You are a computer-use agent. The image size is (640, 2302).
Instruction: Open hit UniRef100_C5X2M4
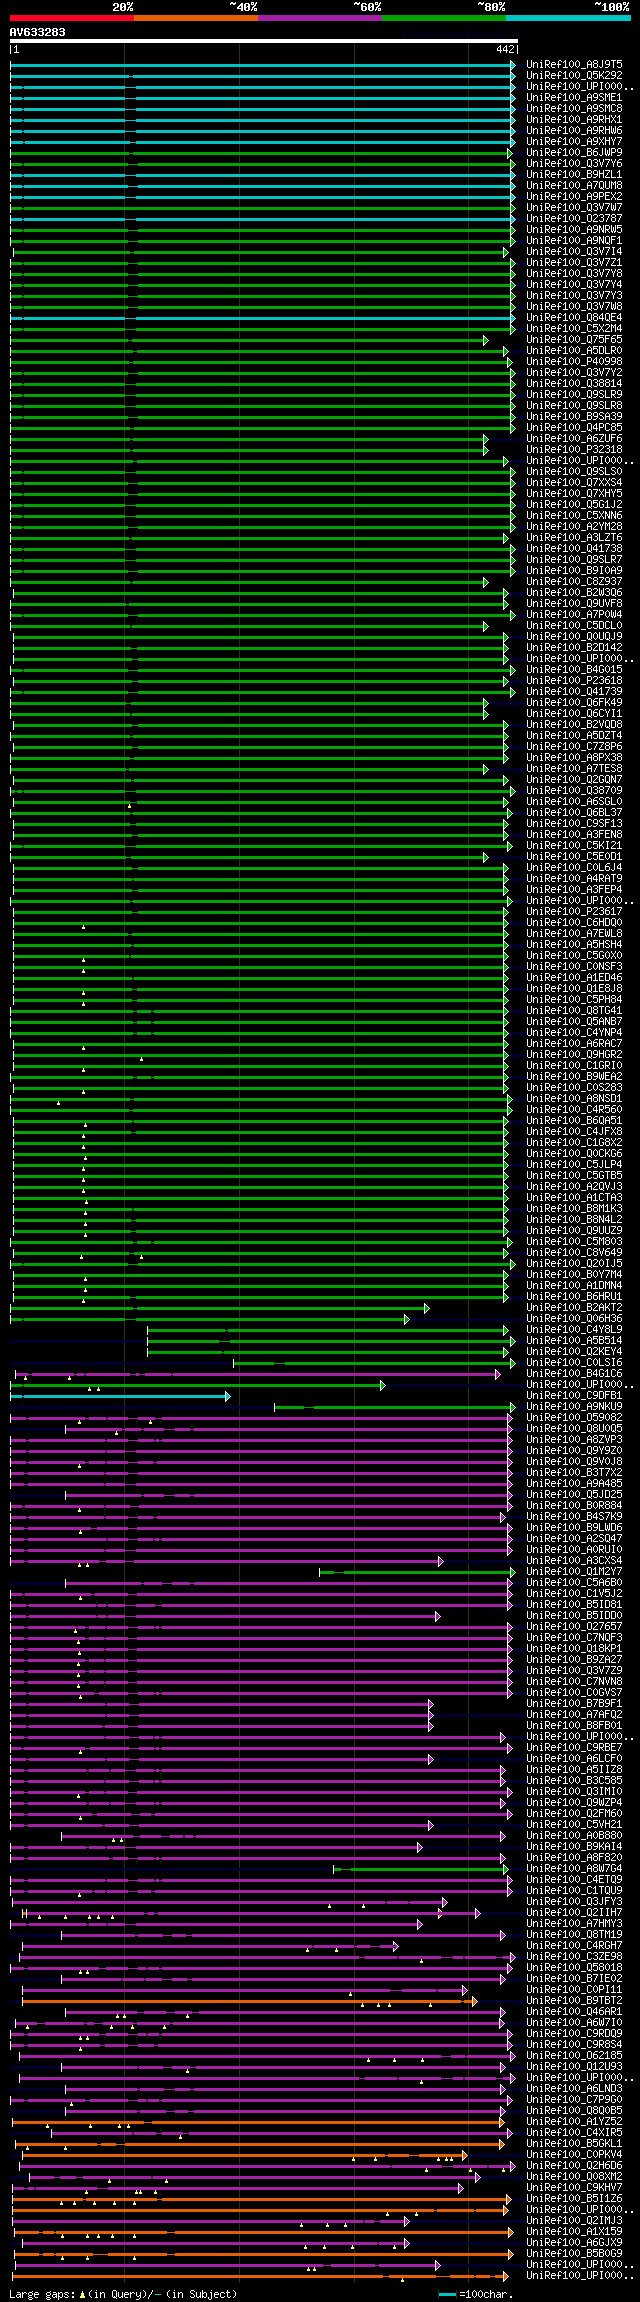(574, 328)
